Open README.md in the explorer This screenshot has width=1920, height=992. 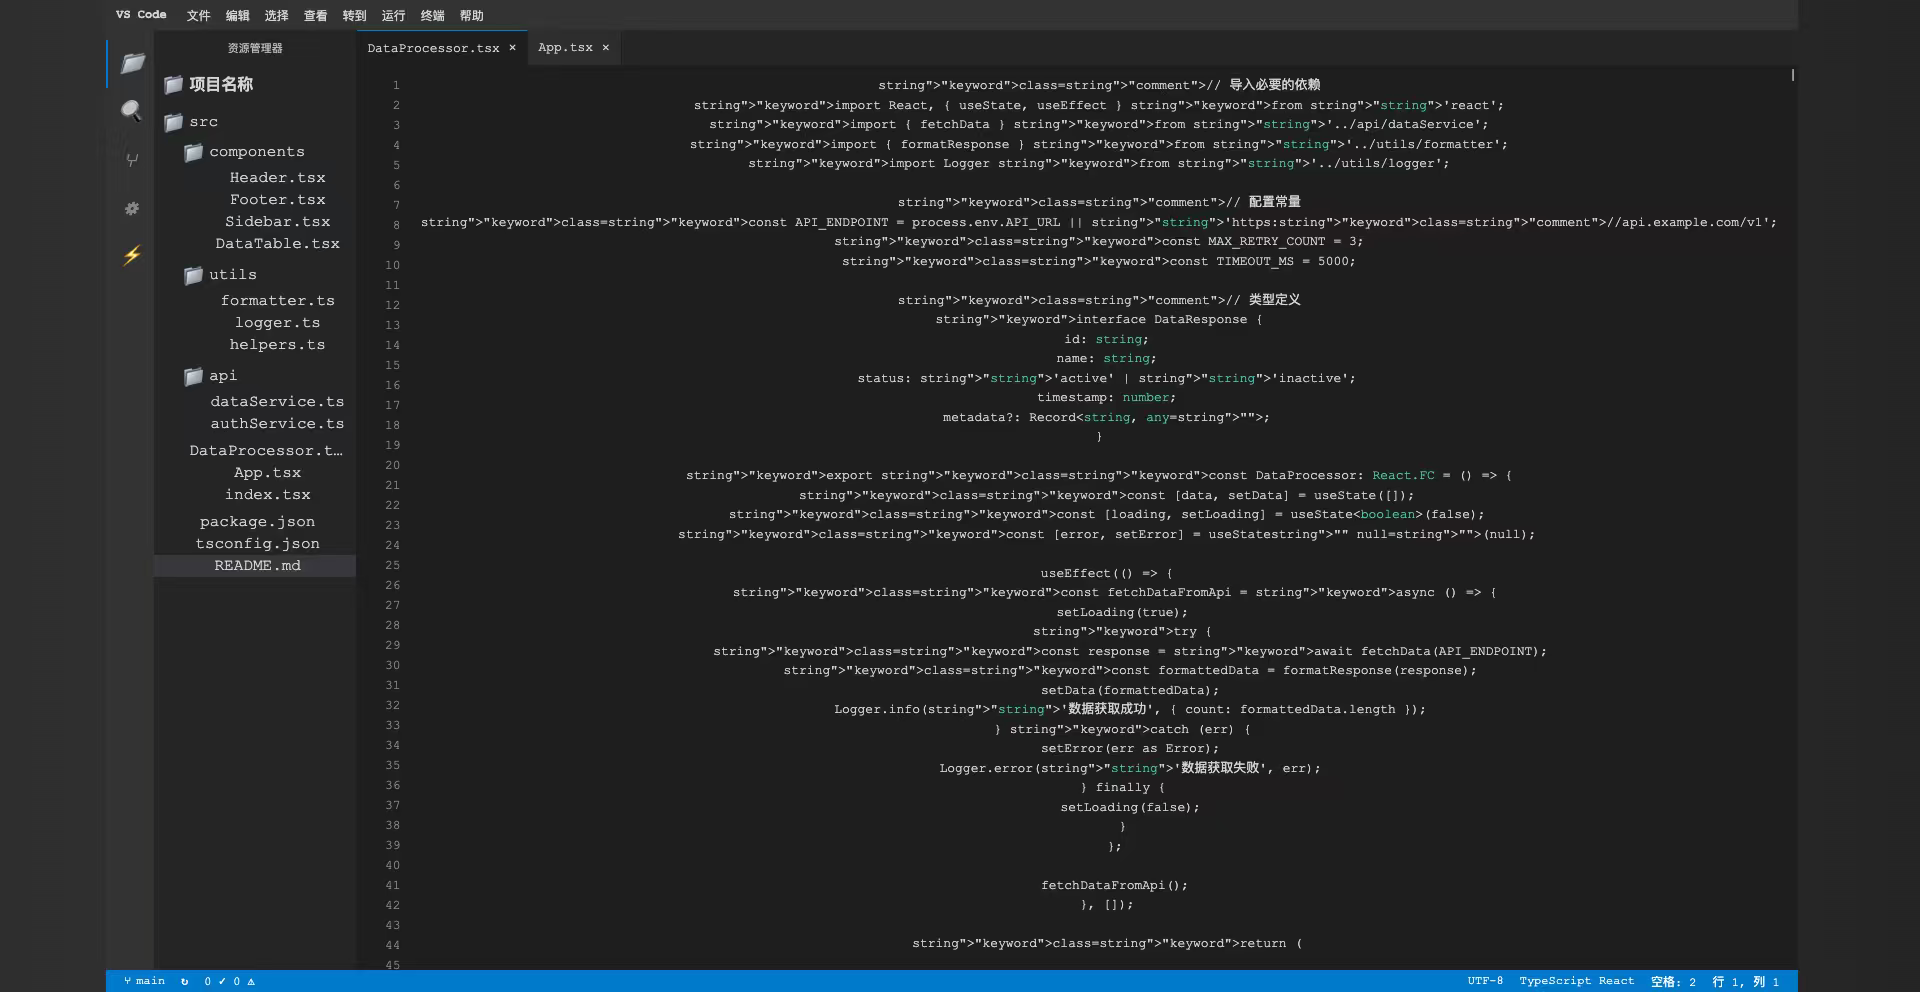(x=257, y=566)
